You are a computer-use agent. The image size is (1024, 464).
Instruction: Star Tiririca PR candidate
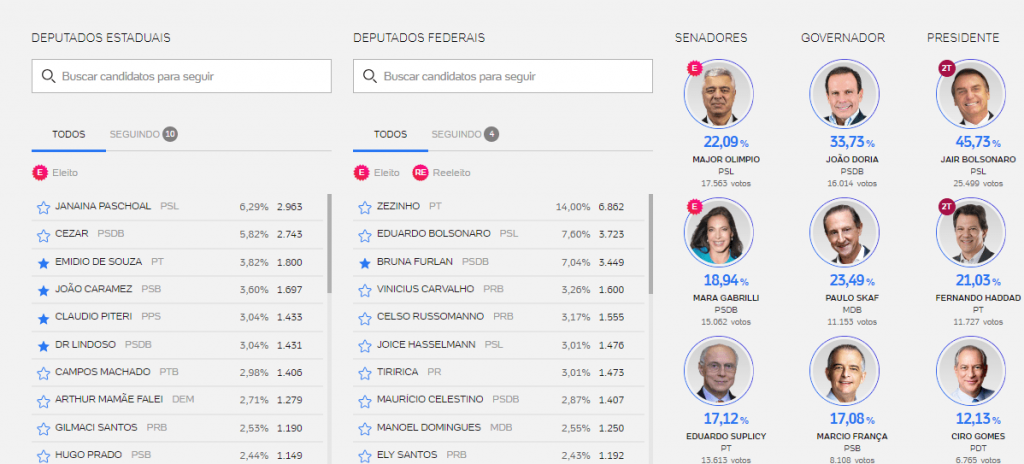[x=365, y=373]
